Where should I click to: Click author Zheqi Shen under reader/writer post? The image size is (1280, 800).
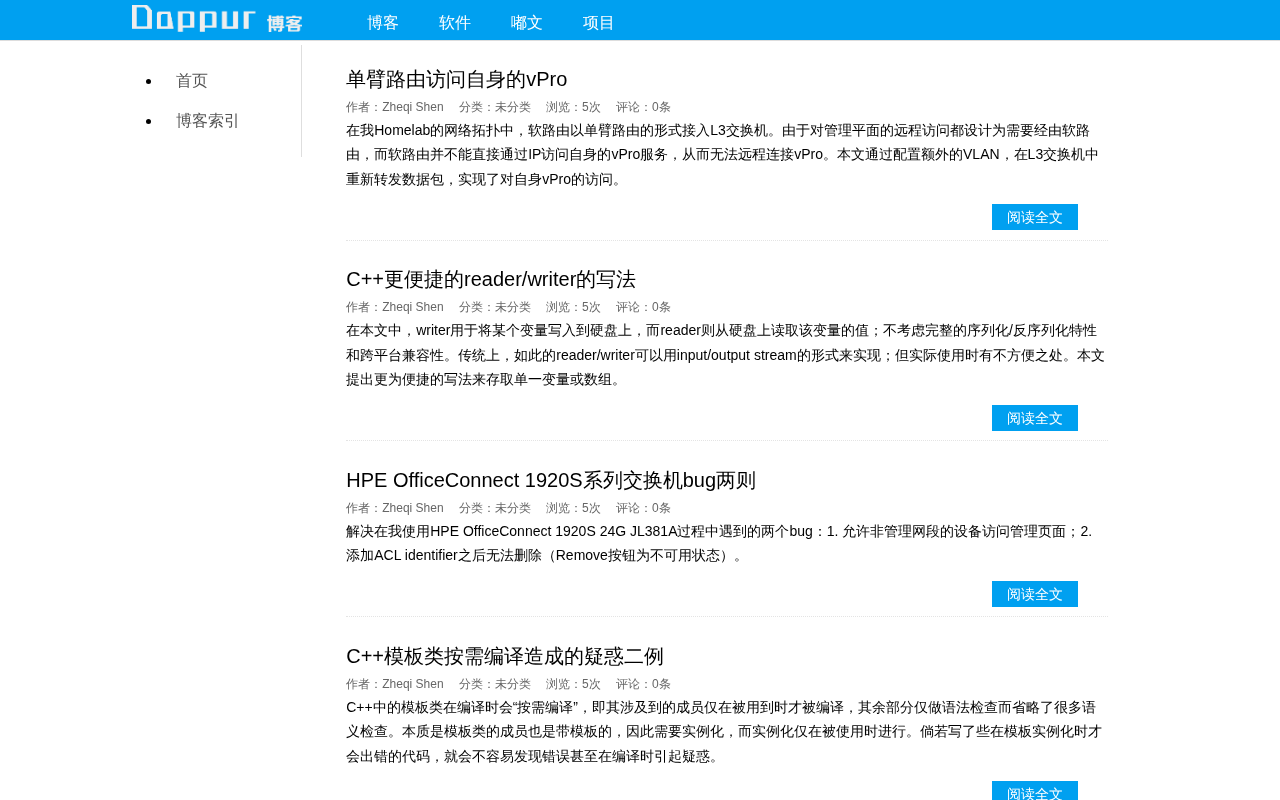tap(395, 307)
